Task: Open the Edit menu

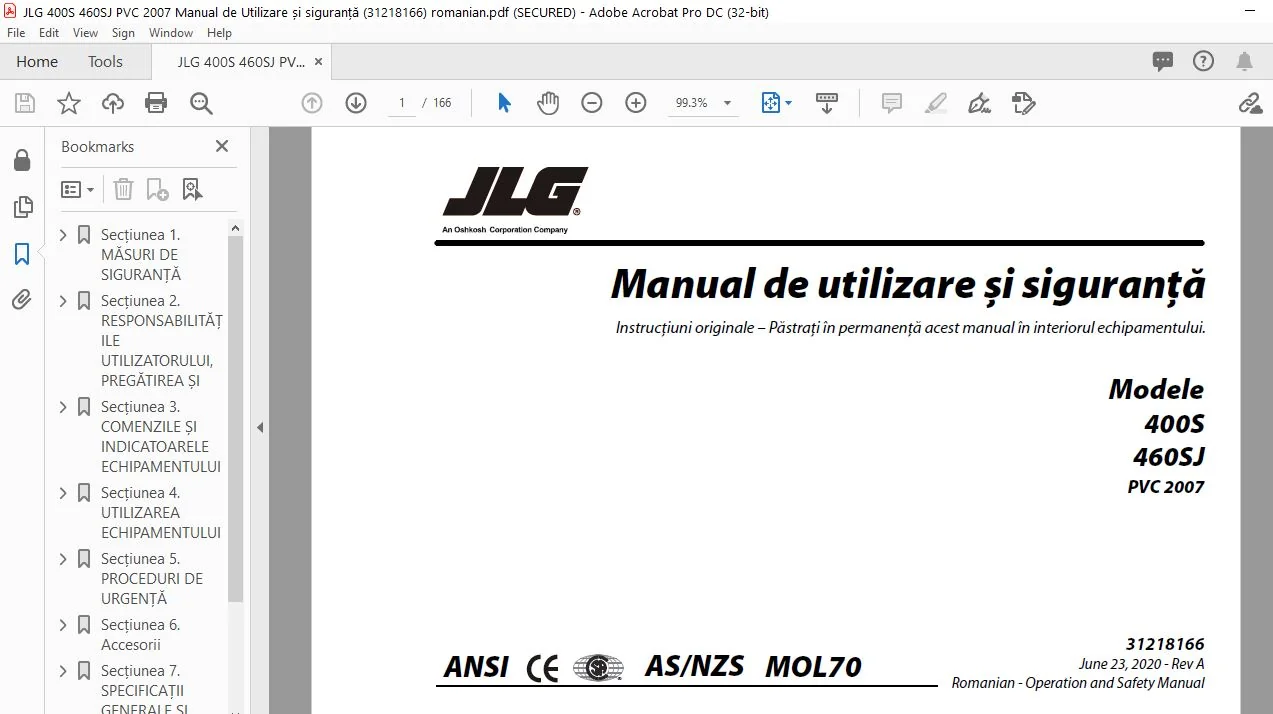Action: click(49, 33)
